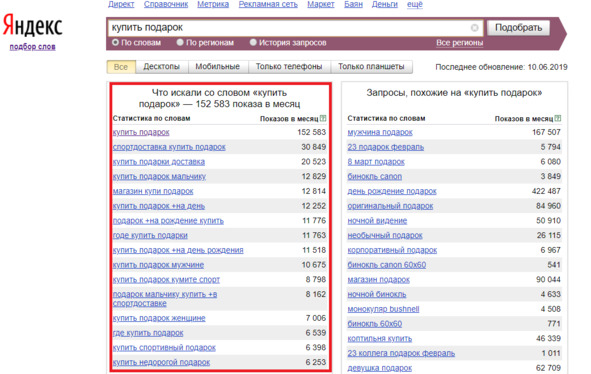Open подарок +на рождение купить query
This screenshot has width=591, height=374.
(x=168, y=221)
